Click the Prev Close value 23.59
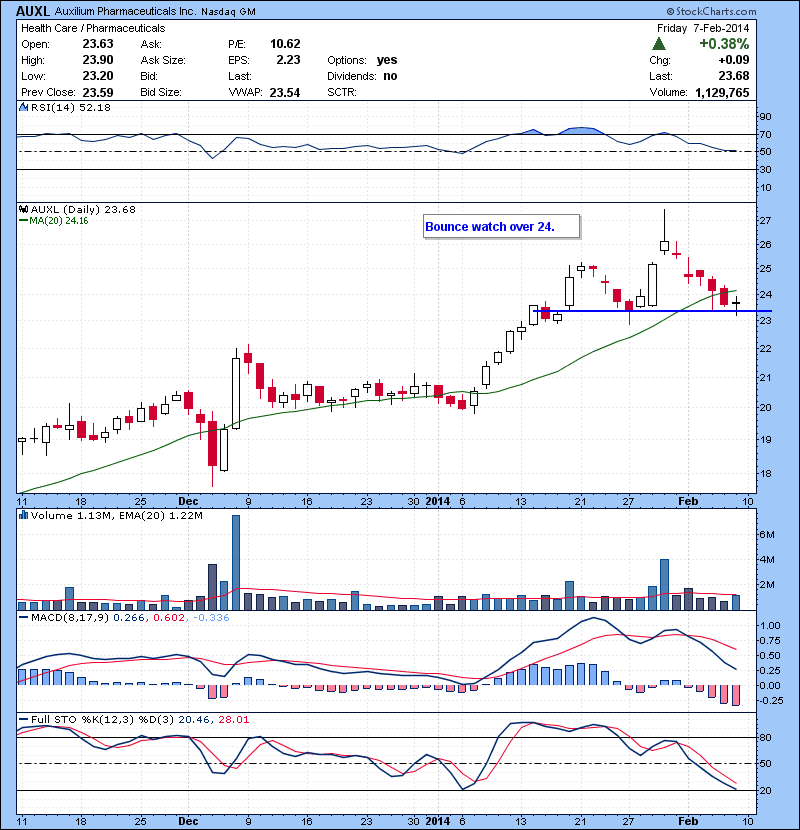 pyautogui.click(x=98, y=92)
